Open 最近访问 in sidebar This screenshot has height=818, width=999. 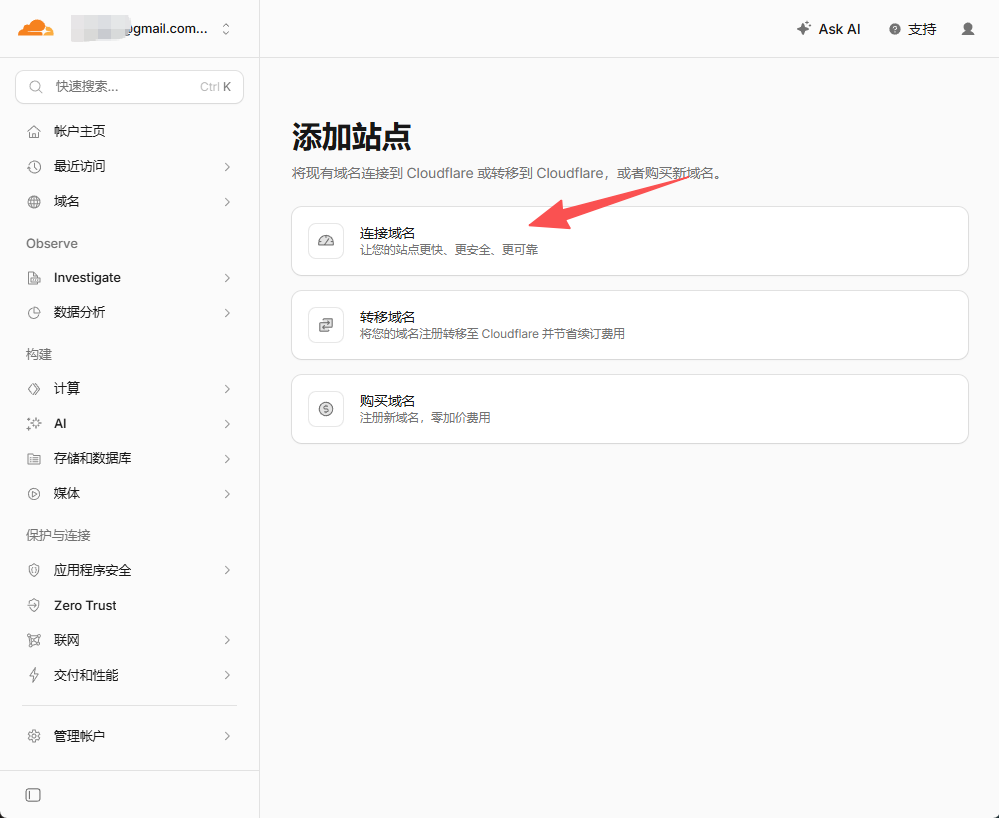[129, 166]
